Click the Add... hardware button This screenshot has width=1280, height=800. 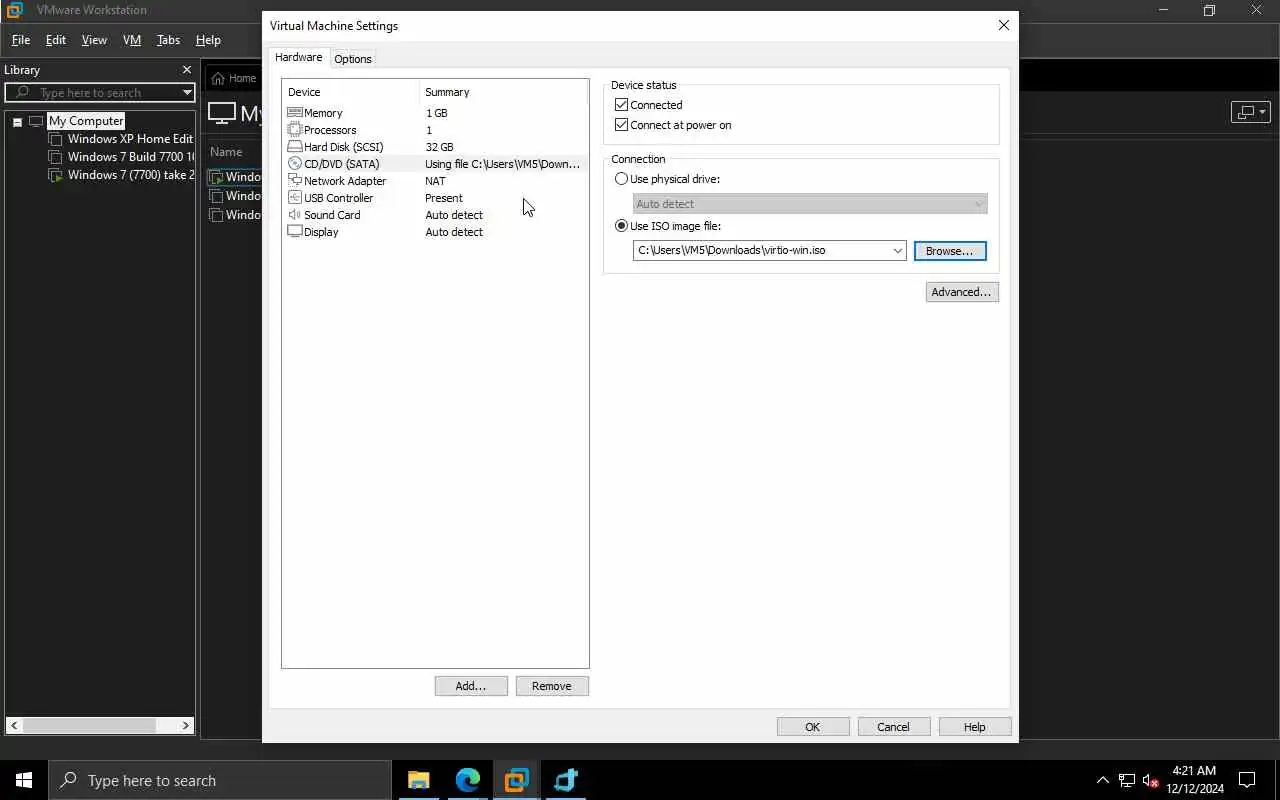[471, 686]
